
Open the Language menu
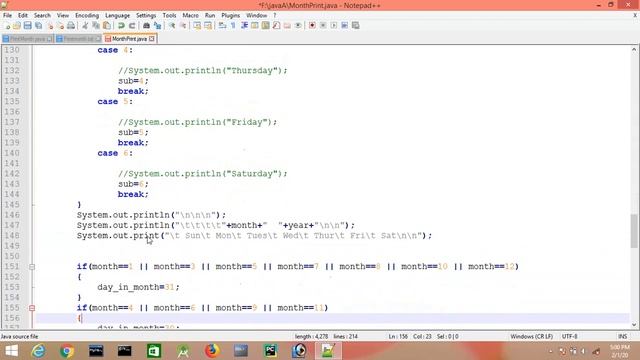pos(117,16)
